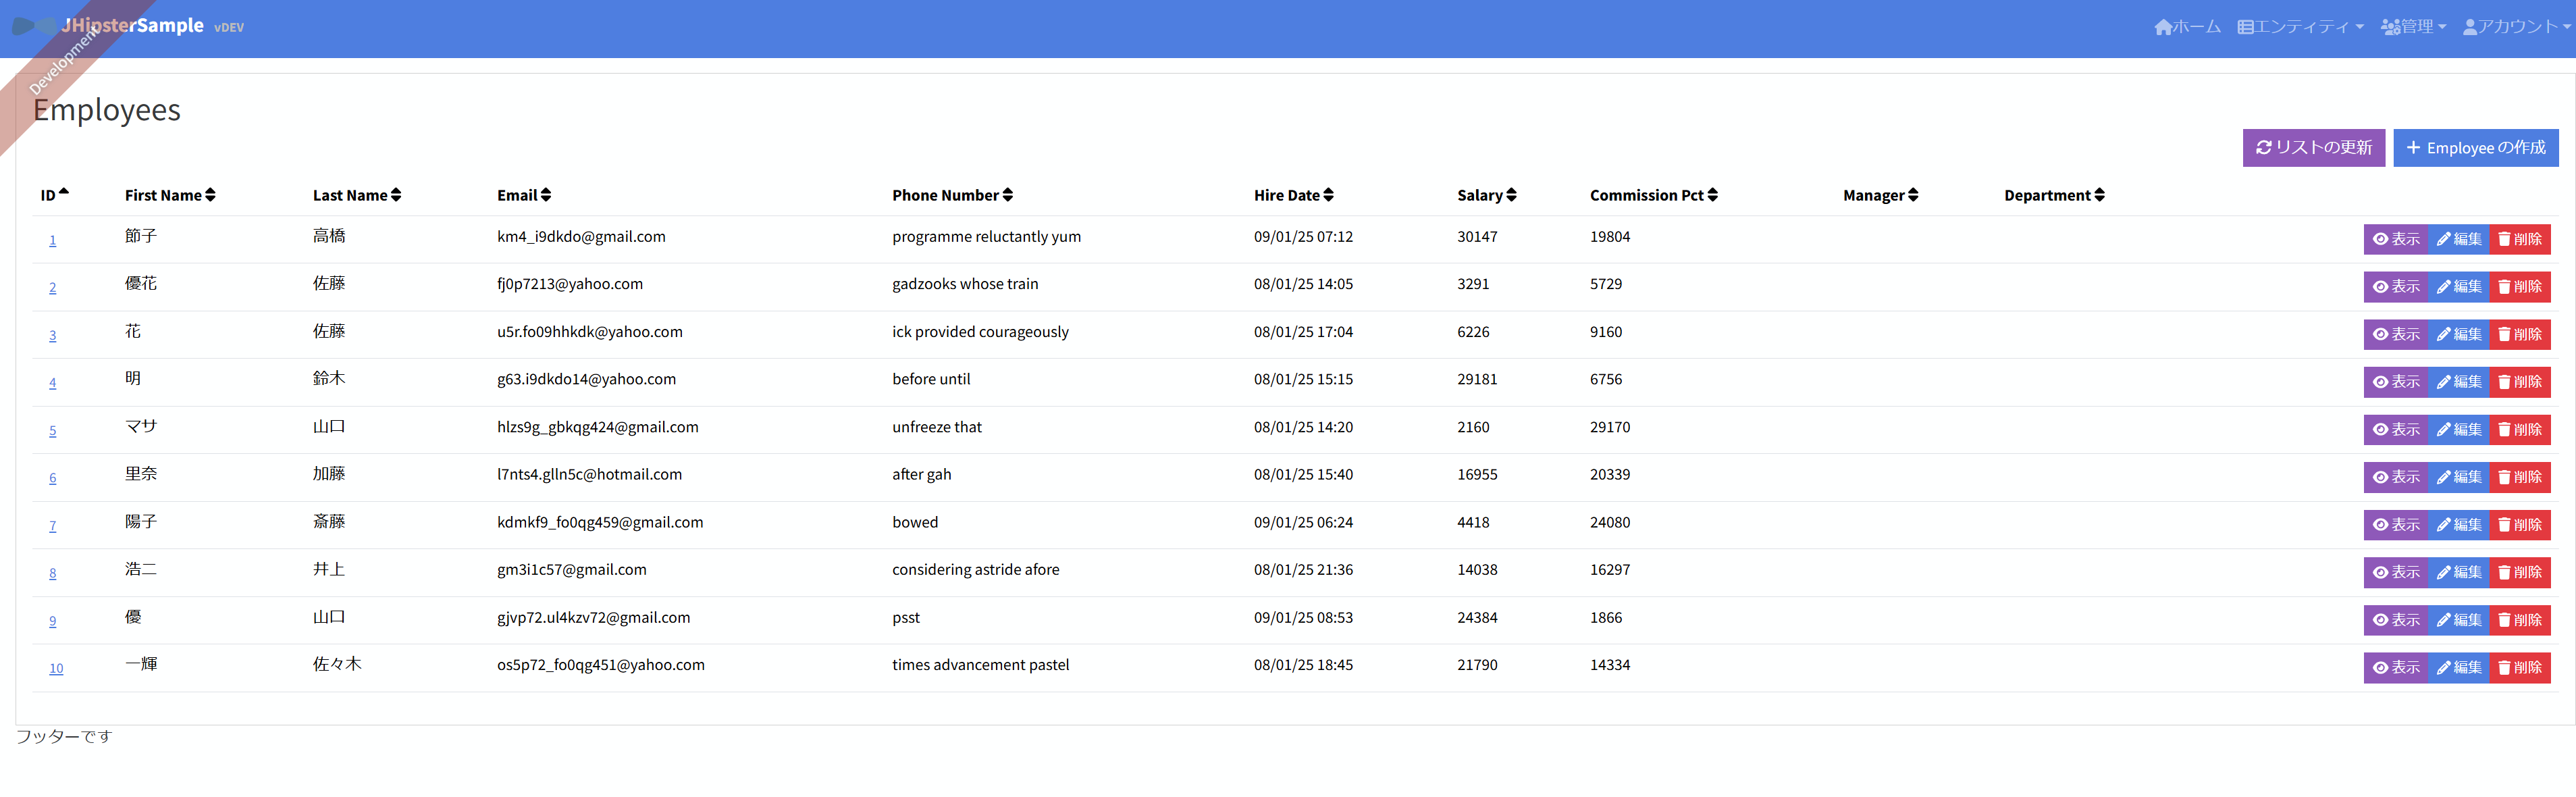Toggle sorting by Salary column
This screenshot has width=2576, height=797.
pos(1486,195)
